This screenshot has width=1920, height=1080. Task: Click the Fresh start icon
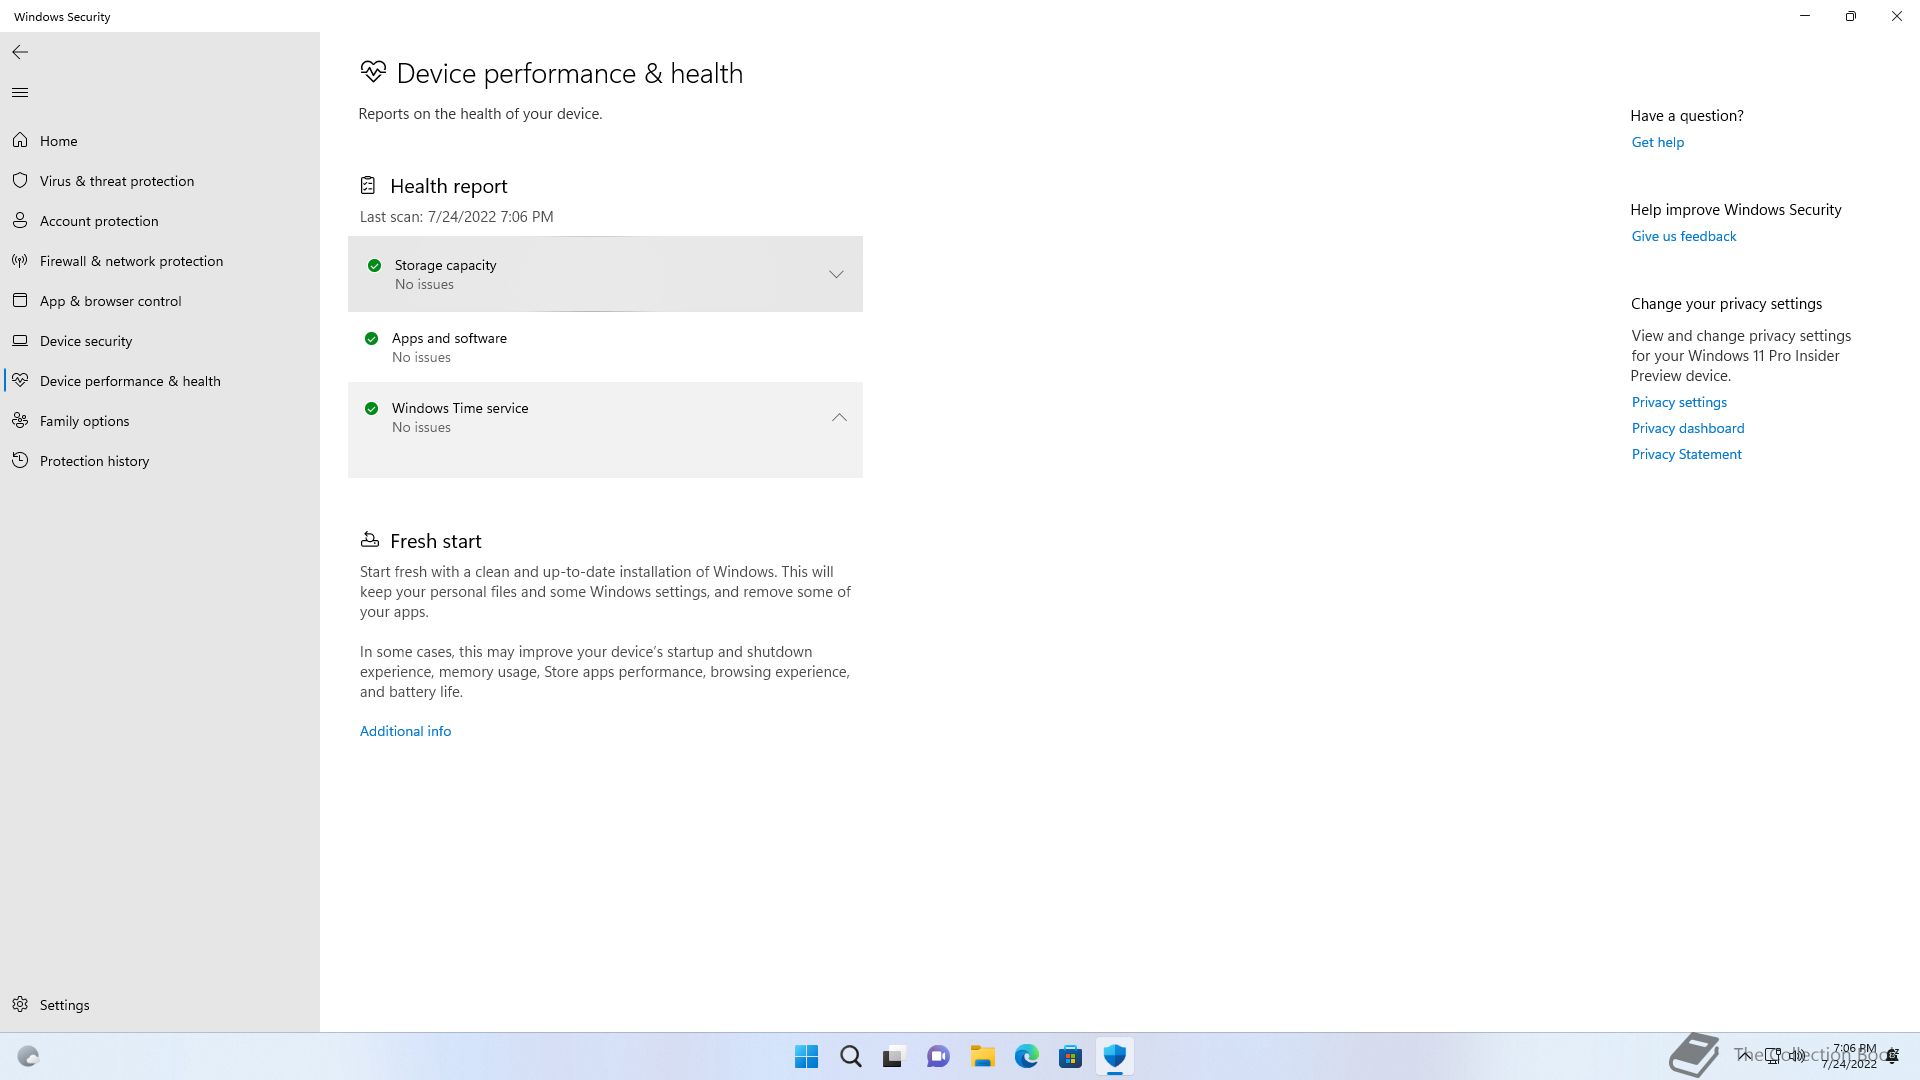(370, 540)
